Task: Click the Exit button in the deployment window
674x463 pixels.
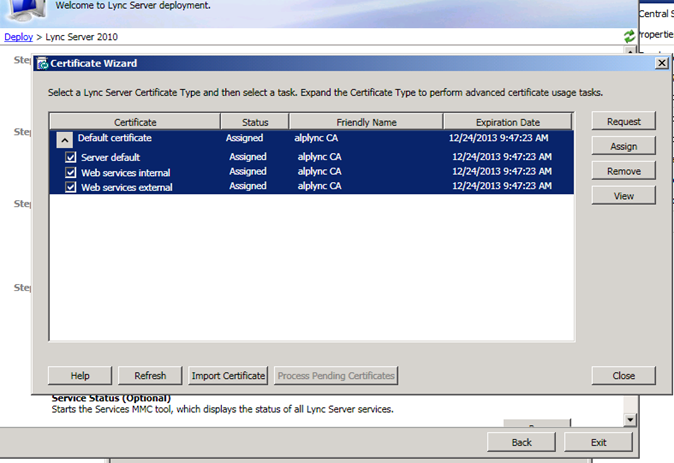Action: 598,442
